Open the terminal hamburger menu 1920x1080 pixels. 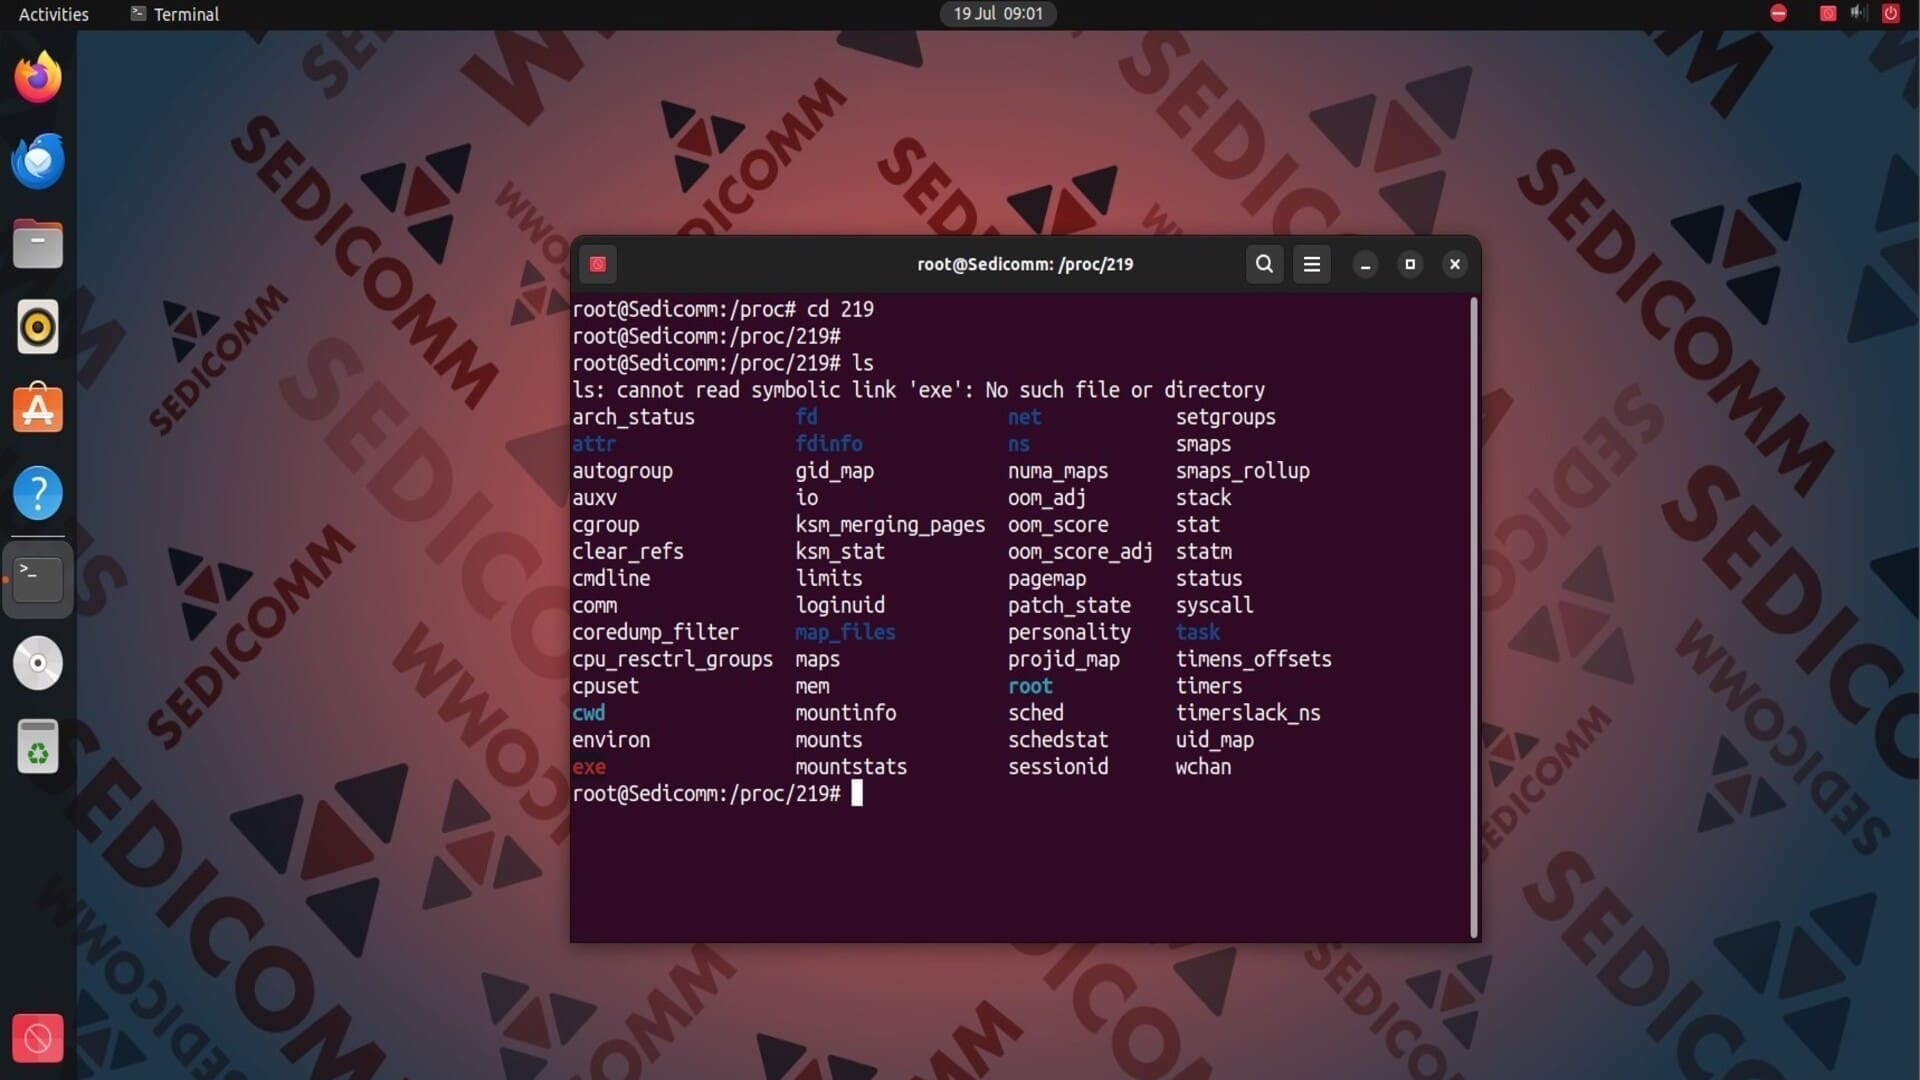1312,264
